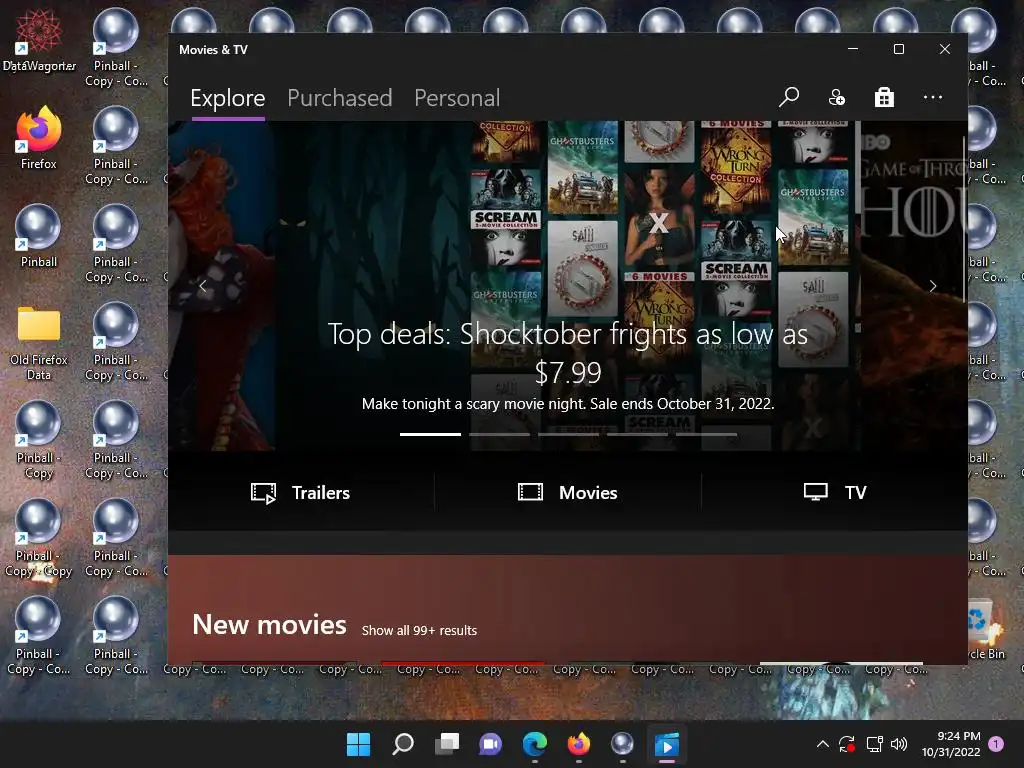Open the Trailers category

pos(300,492)
